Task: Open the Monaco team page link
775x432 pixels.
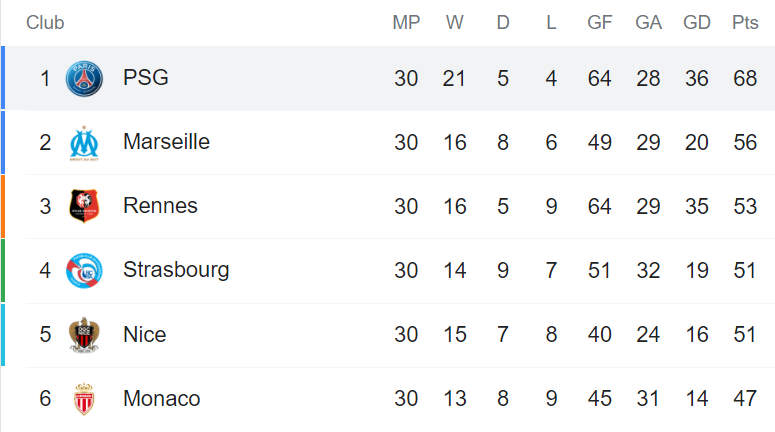Action: (162, 398)
